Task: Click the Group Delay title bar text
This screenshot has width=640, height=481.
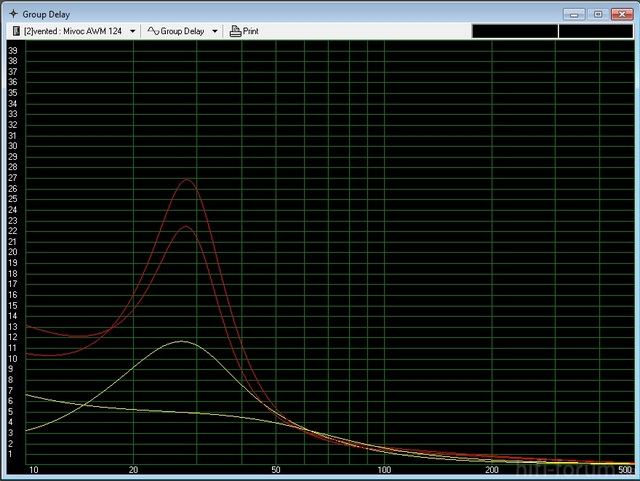Action: 46,14
